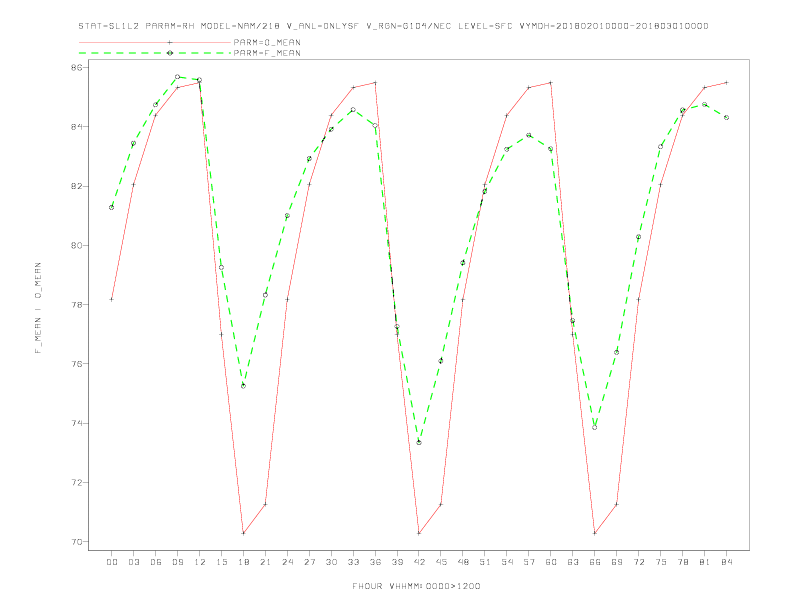The width and height of the screenshot is (792, 612).
Task: Click x-axis tick label 42
Action: point(419,562)
